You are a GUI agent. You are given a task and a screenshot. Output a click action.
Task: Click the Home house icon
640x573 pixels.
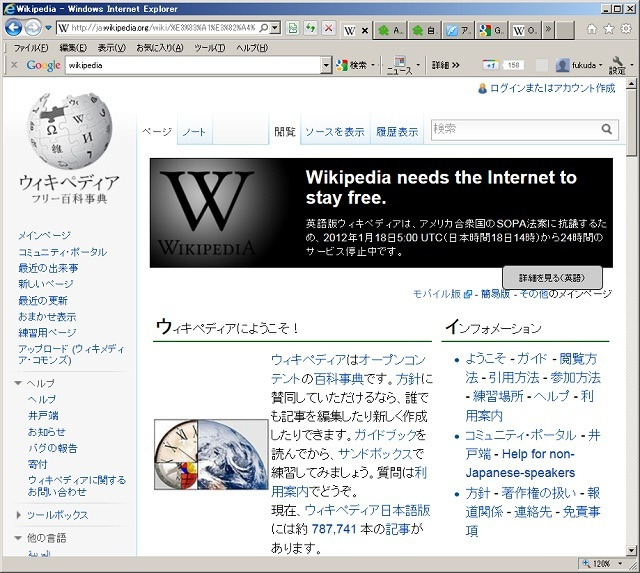[x=591, y=29]
